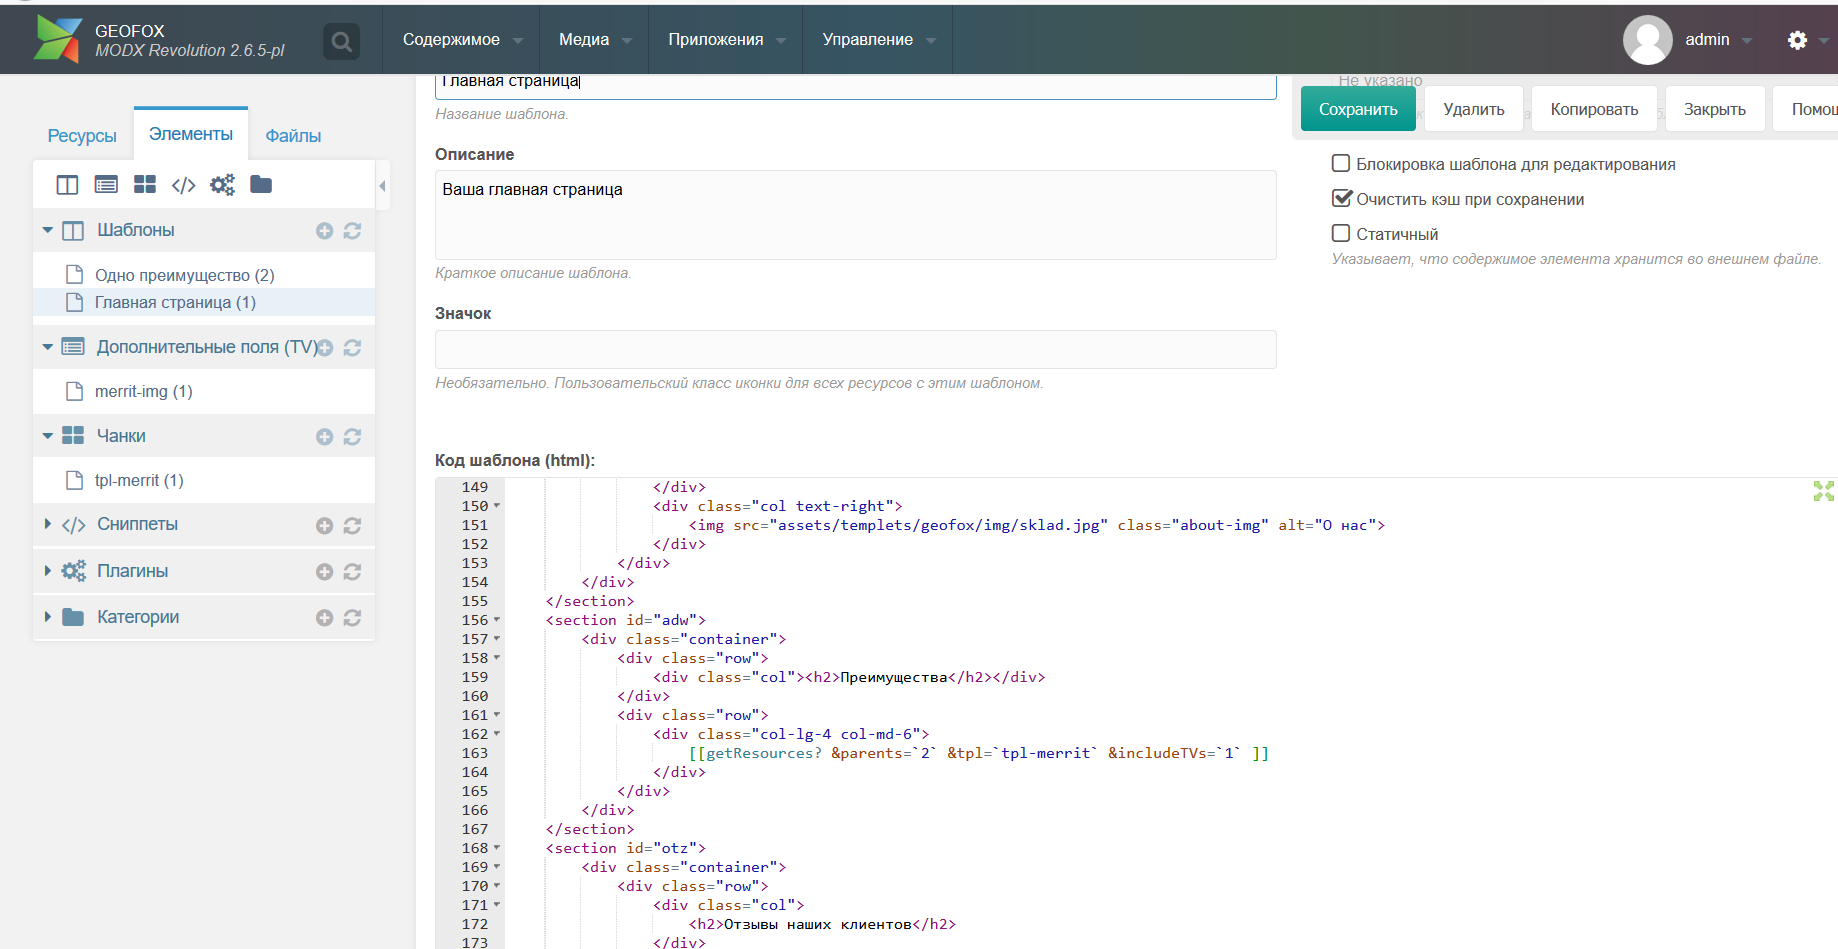The width and height of the screenshot is (1838, 949).
Task: Open template Одно преимущество (2)
Action: coord(184,275)
